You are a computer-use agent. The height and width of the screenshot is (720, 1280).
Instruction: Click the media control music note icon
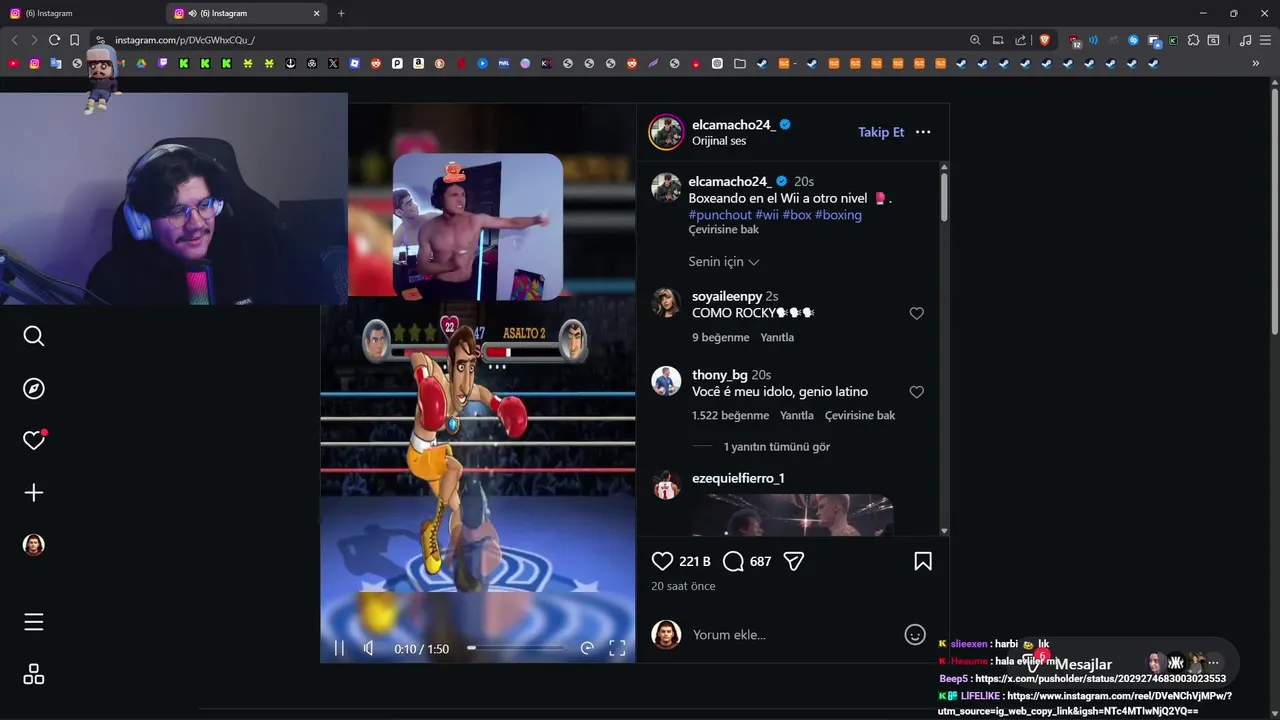pos(1245,40)
